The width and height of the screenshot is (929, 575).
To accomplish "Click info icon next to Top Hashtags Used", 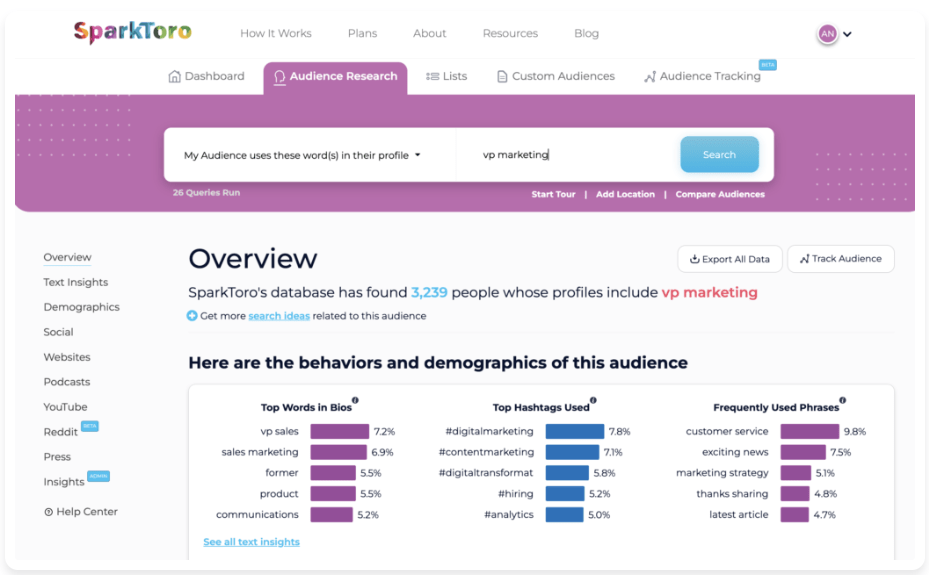I will click(x=593, y=400).
